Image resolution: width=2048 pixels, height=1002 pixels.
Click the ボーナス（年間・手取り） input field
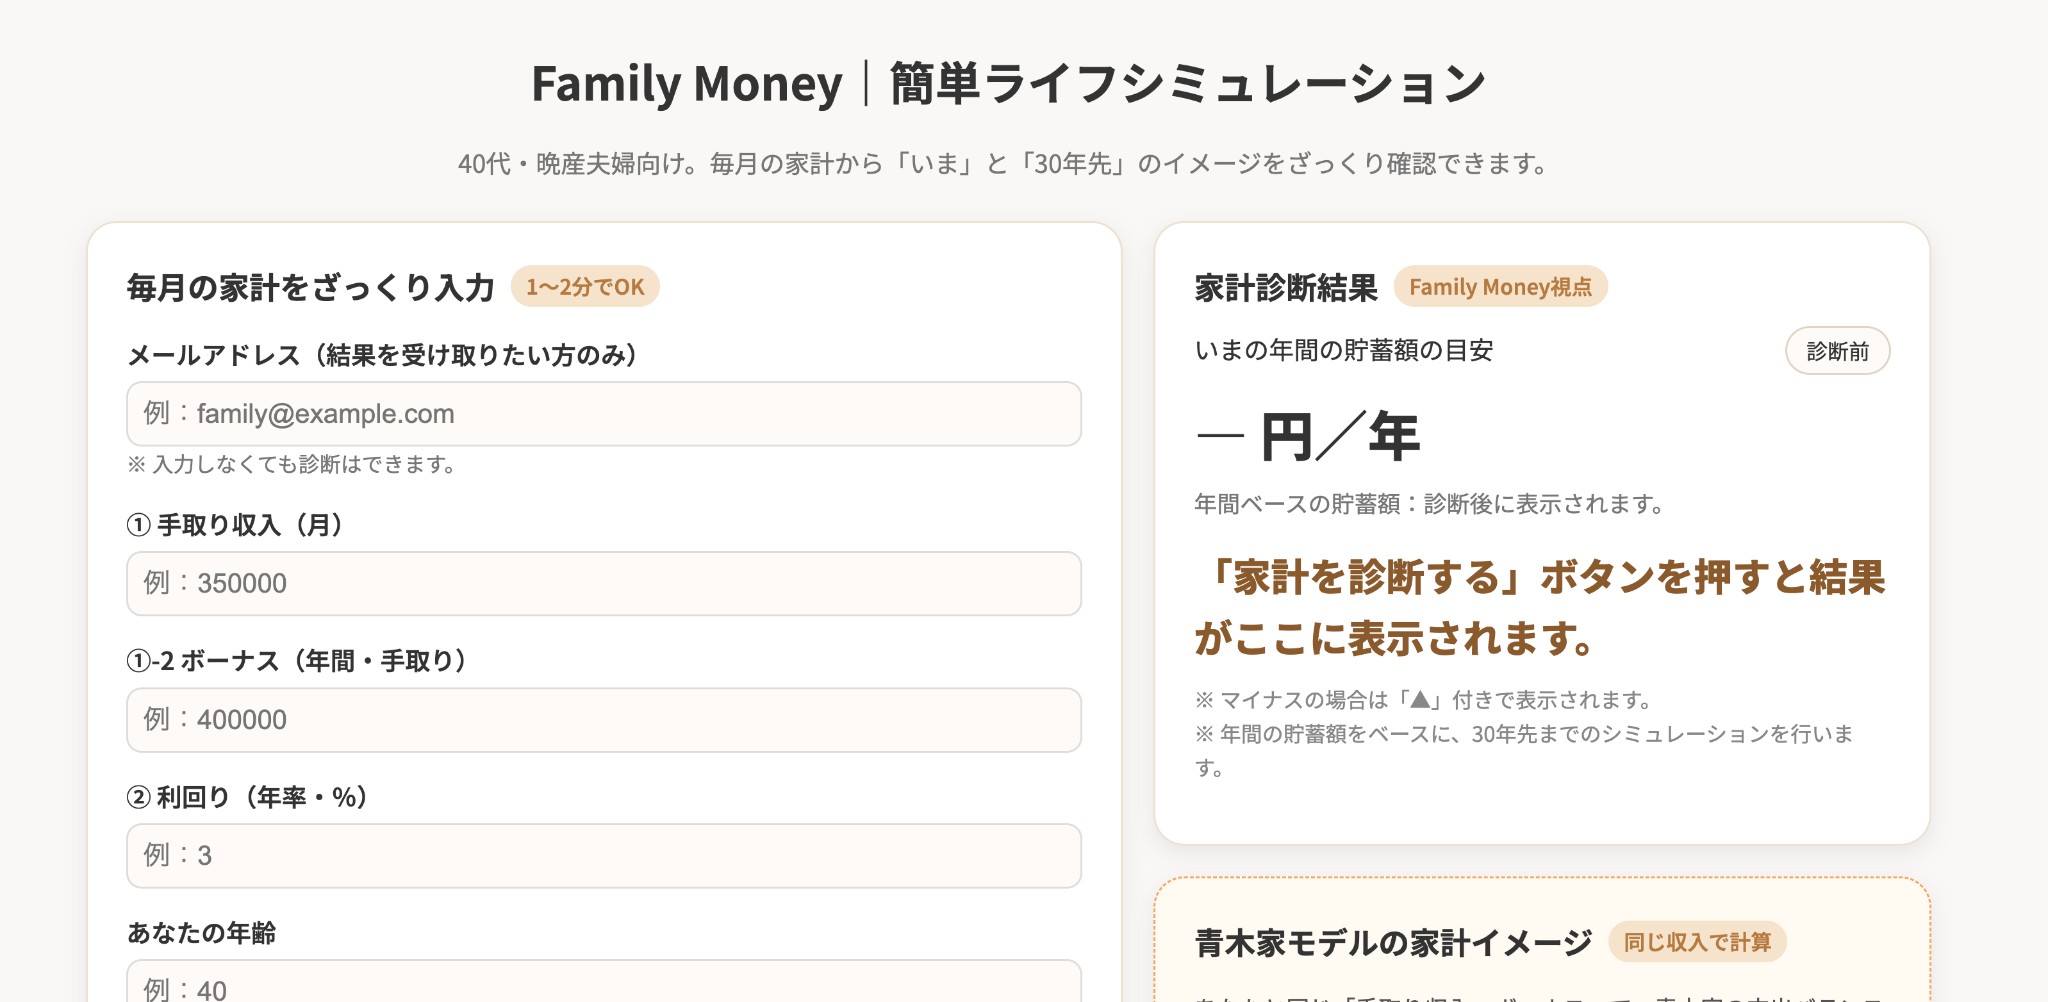click(603, 720)
